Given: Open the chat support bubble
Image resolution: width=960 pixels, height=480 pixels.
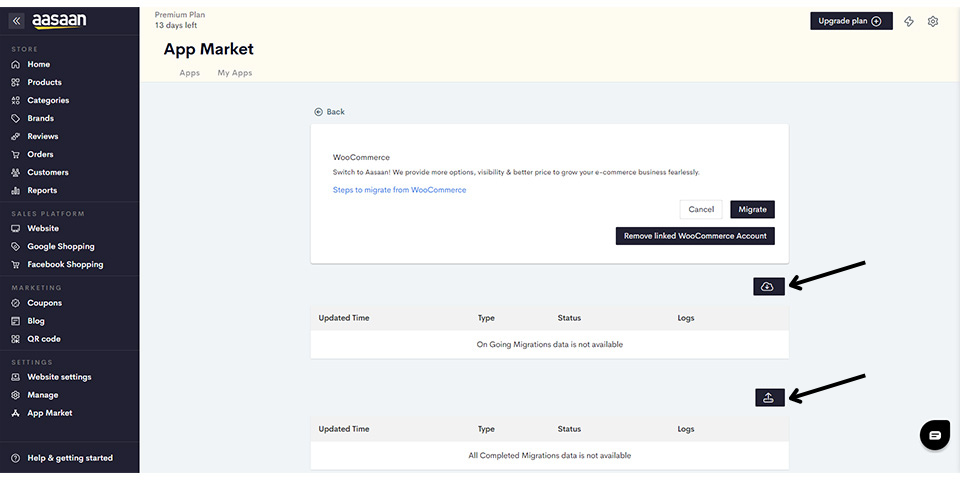Looking at the screenshot, I should coord(935,435).
